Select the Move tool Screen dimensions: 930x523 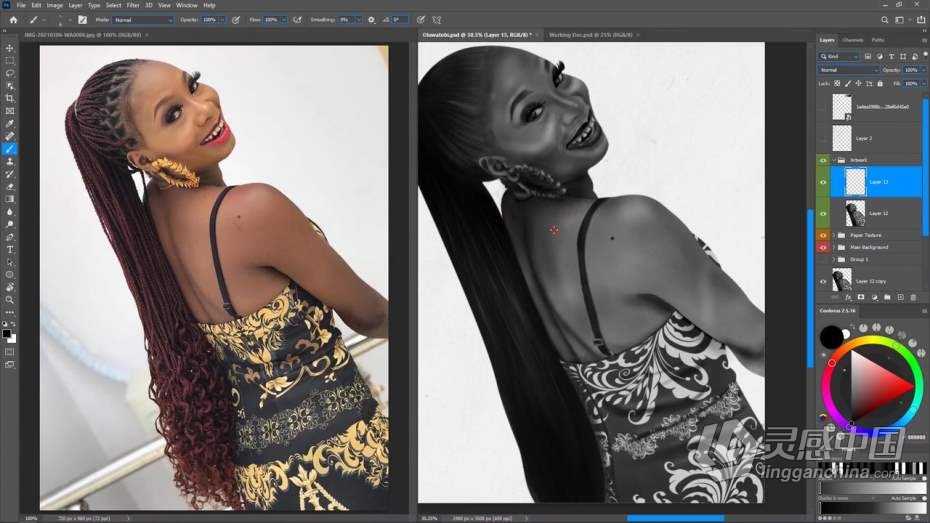(9, 48)
